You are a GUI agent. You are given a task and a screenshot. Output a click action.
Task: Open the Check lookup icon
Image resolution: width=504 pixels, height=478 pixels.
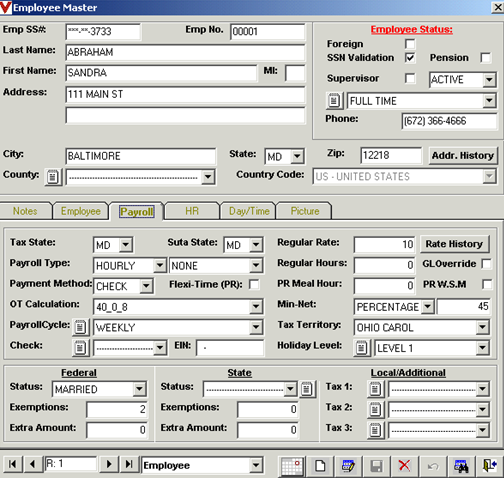point(80,348)
